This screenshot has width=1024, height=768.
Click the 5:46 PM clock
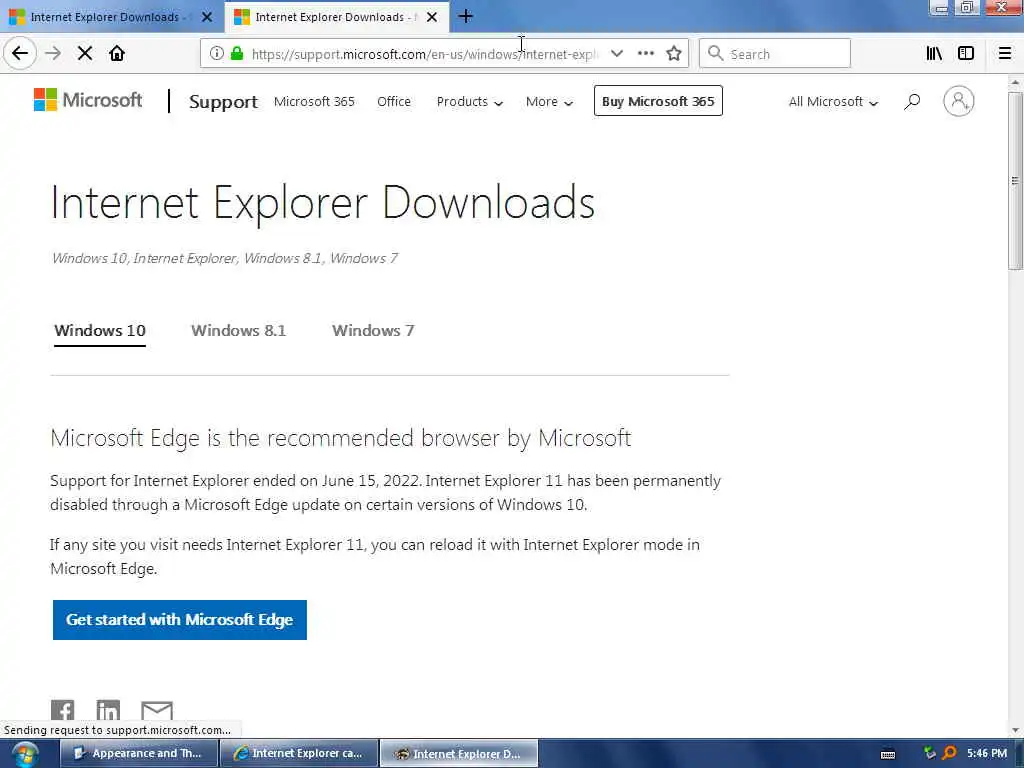[987, 754]
